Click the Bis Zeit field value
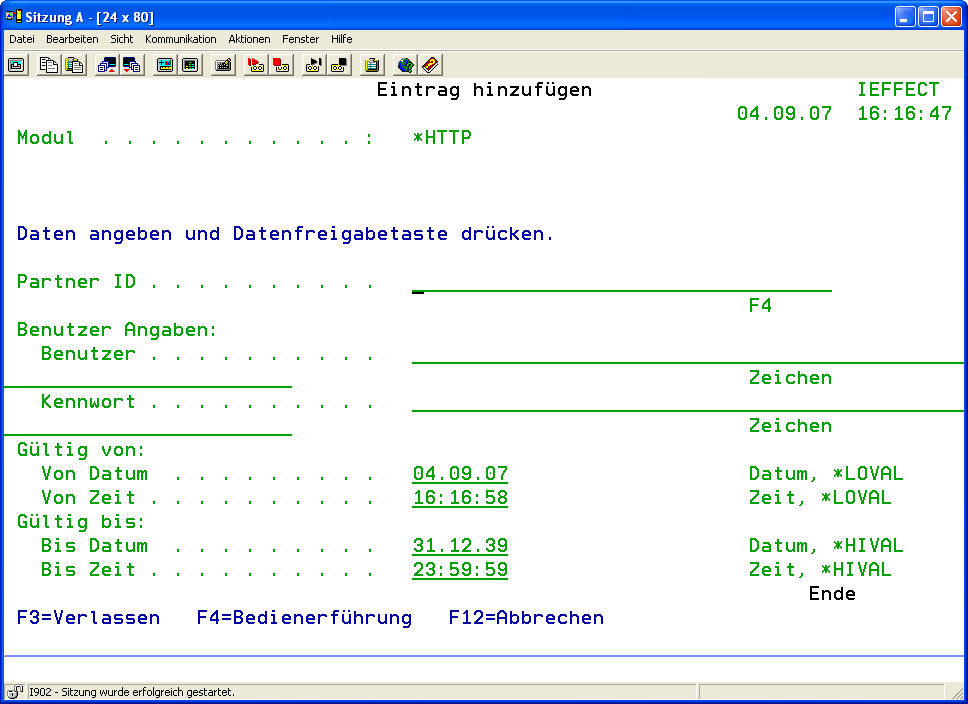Image resolution: width=968 pixels, height=704 pixels. coord(460,570)
